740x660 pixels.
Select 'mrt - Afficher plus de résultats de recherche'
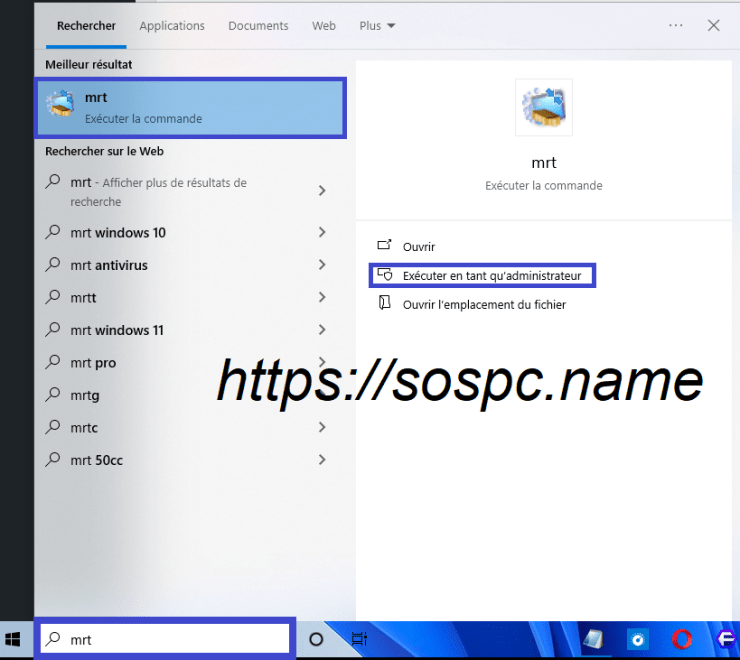159,192
